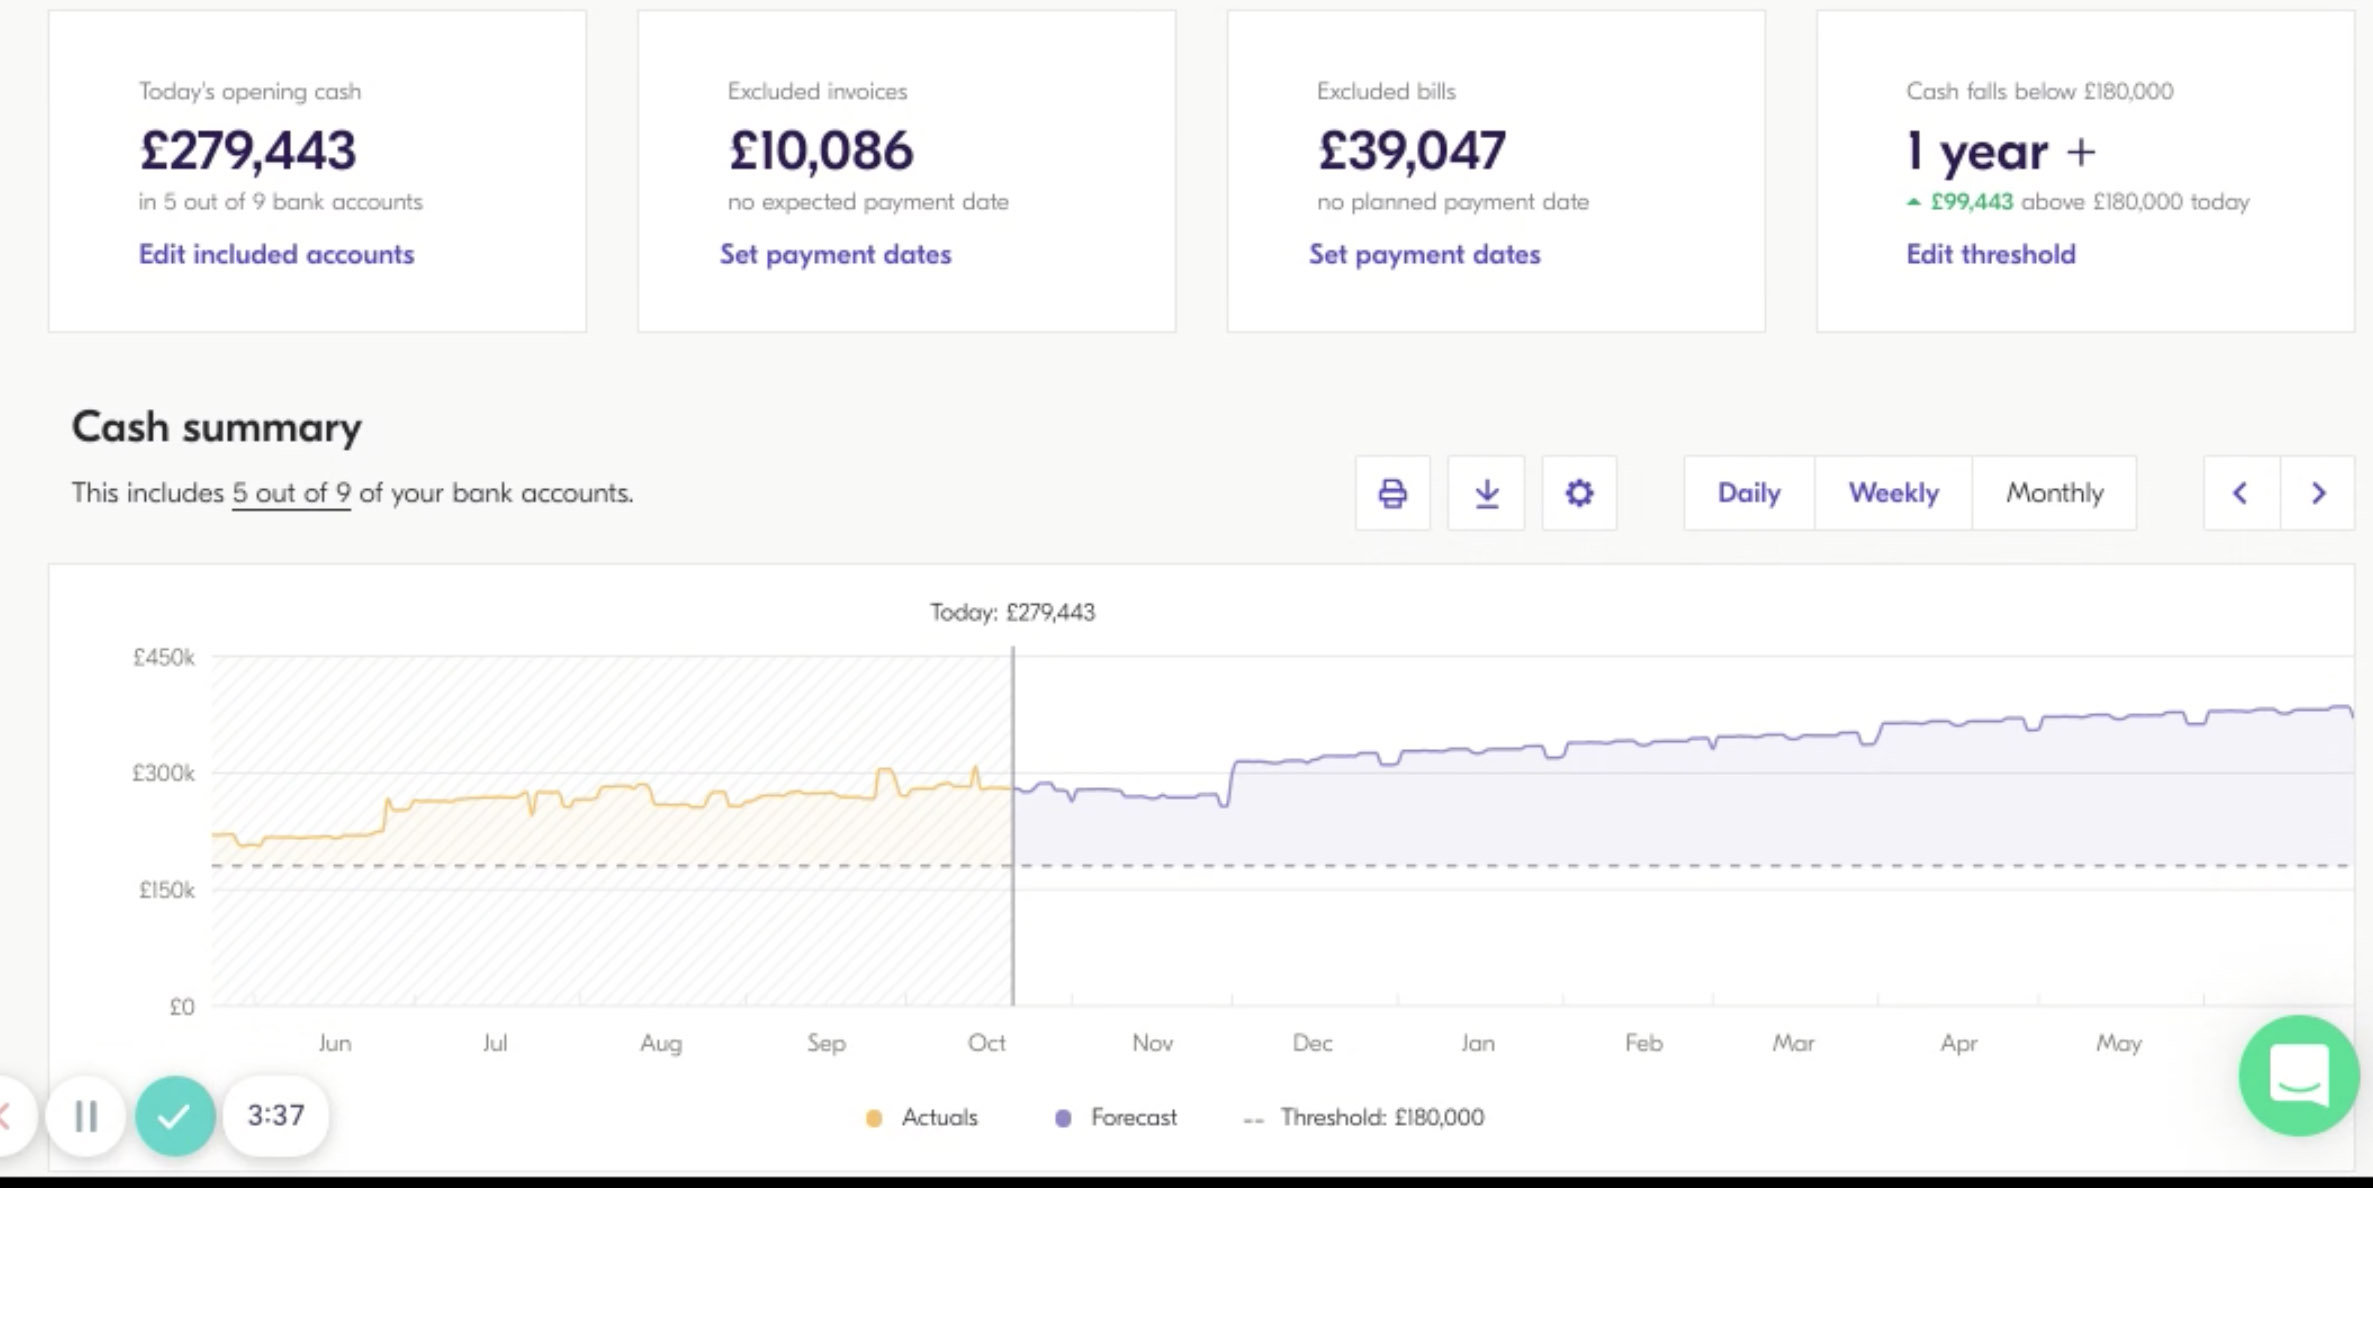Toggle the Threshold: £180,000 legend item
2373x1335 pixels.
1364,1117
